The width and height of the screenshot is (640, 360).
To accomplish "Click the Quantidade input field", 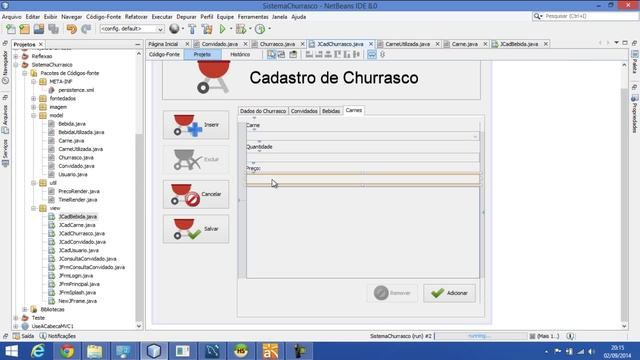I will click(363, 157).
